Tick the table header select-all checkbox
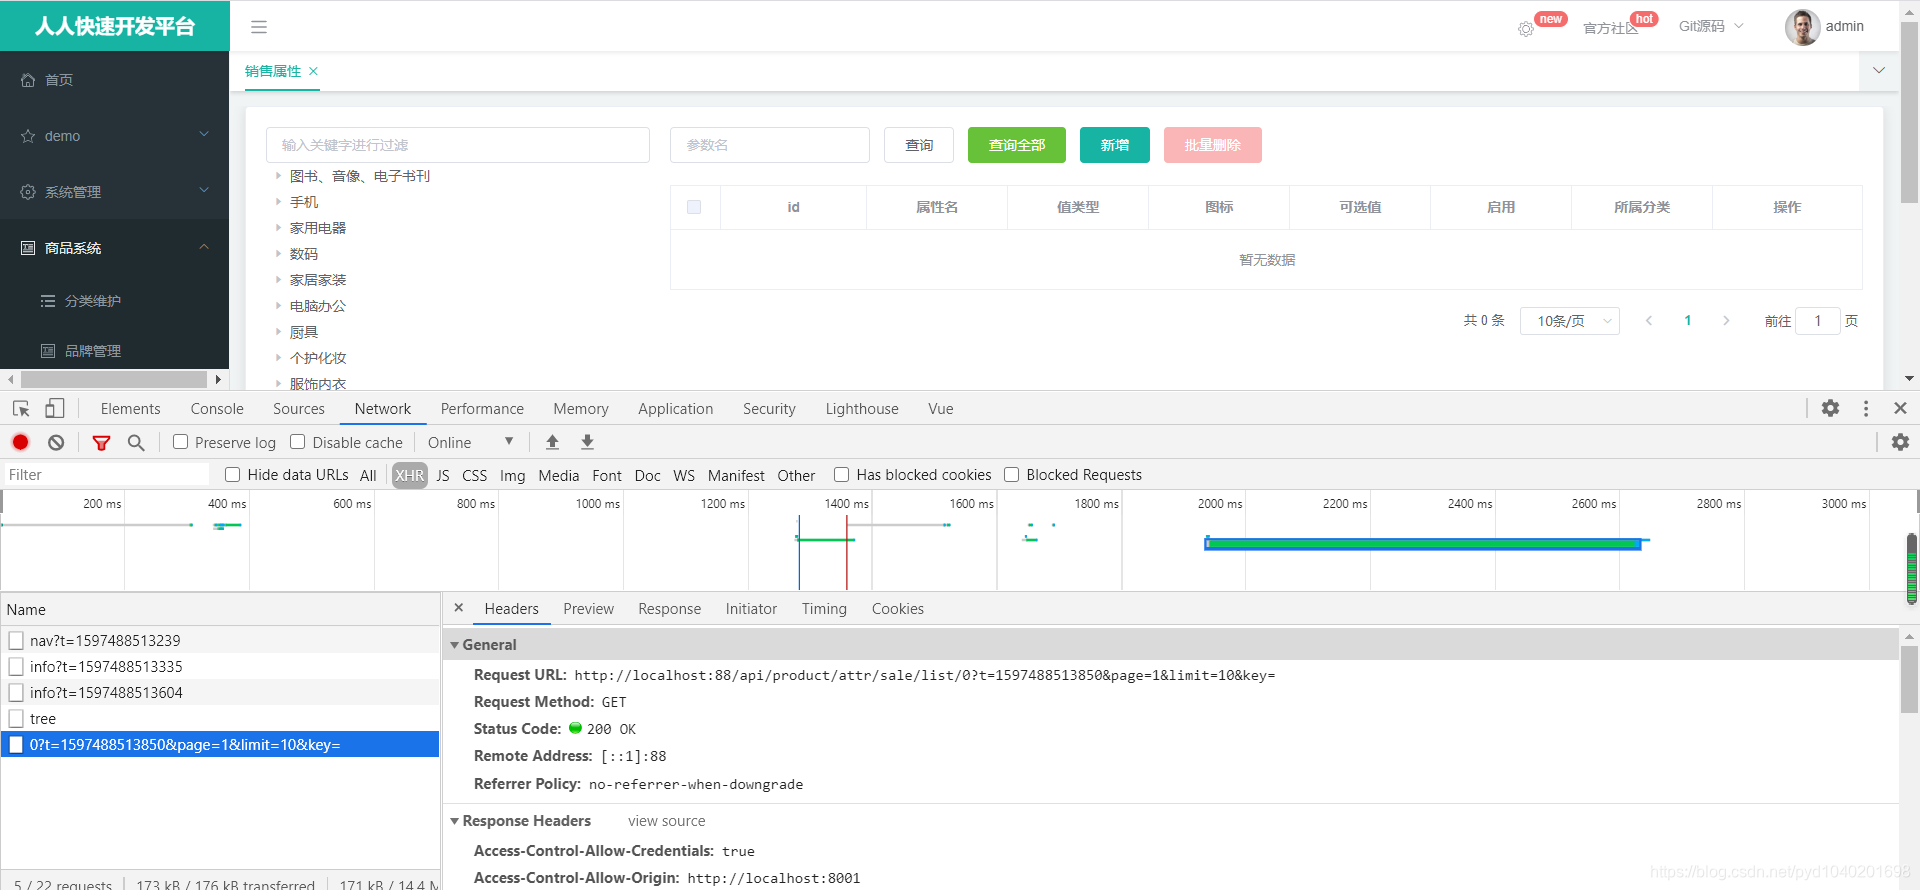This screenshot has height=890, width=1920. [x=694, y=207]
